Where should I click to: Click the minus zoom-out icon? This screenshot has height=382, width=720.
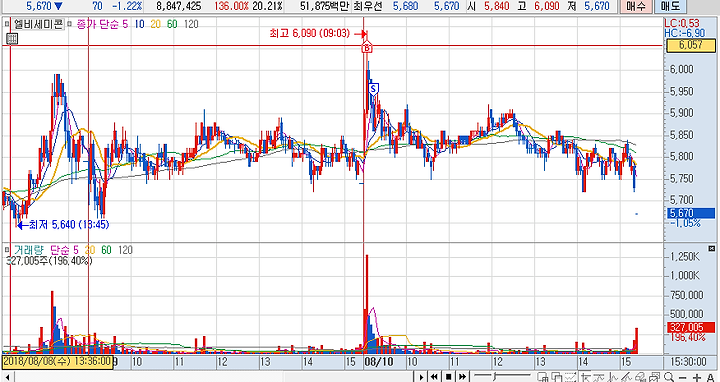682,377
